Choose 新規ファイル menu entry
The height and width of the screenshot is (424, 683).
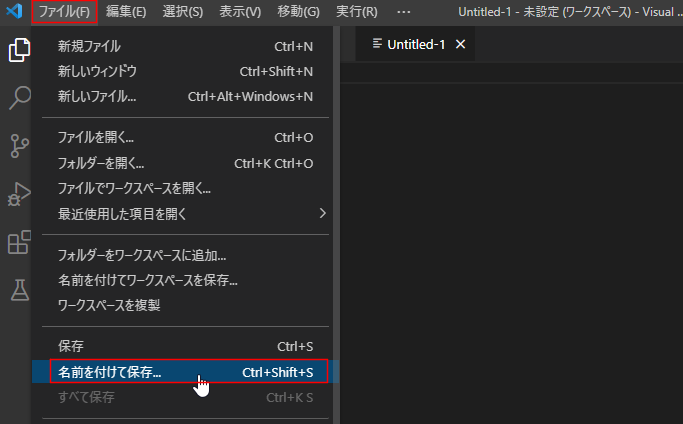(186, 46)
